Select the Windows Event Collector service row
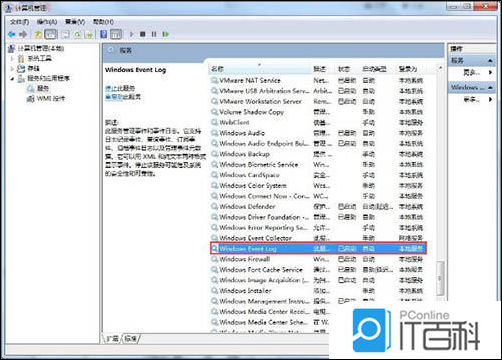 [318, 238]
